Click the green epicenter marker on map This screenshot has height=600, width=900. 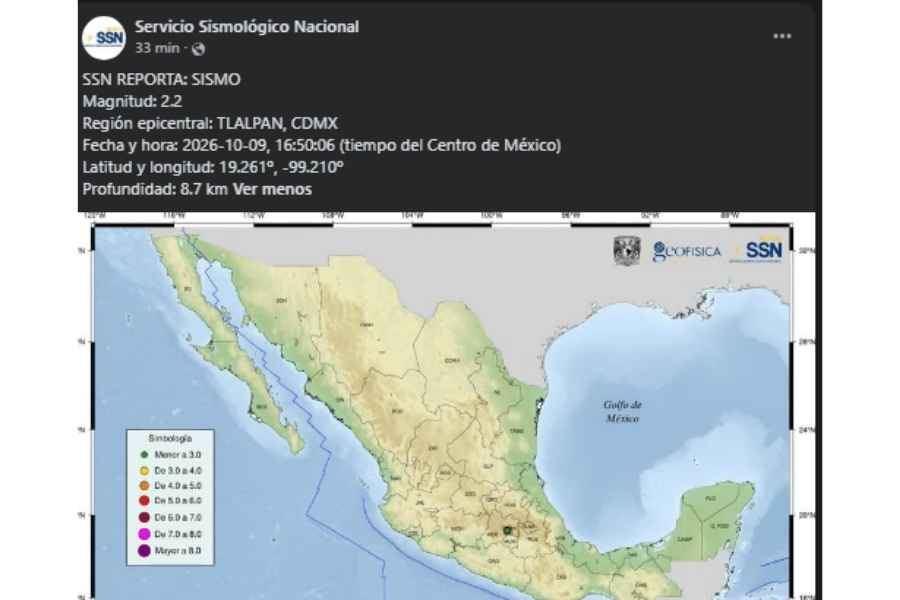(x=507, y=531)
